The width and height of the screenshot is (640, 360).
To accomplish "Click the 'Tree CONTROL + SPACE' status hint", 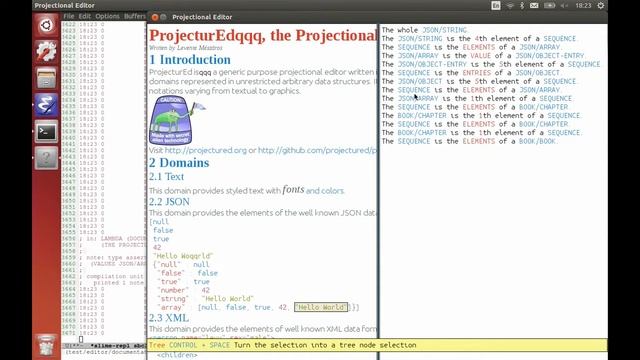I will (x=282, y=345).
